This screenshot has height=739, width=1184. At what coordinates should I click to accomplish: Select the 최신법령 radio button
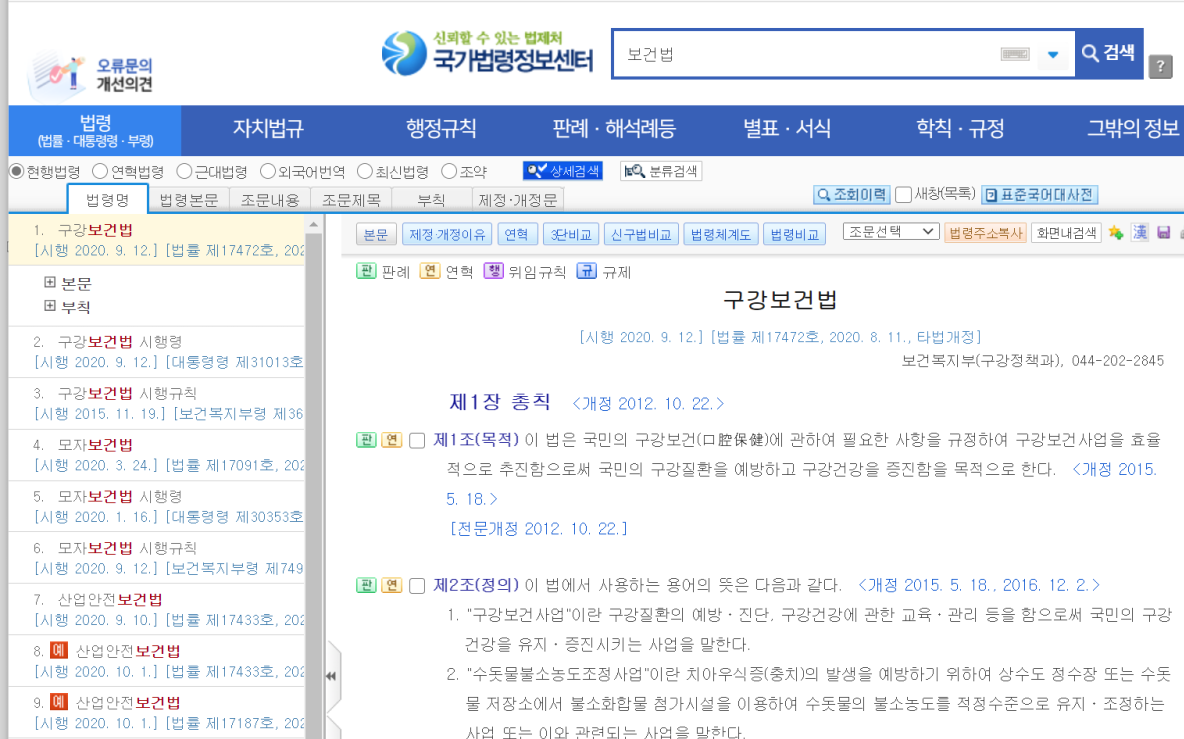pyautogui.click(x=365, y=171)
